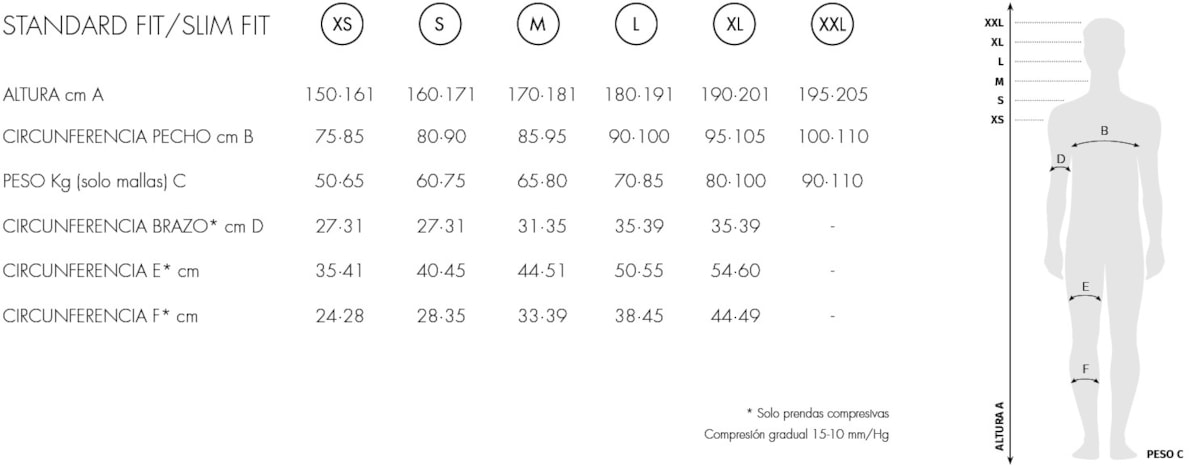Select the XXL size circle icon
Image resolution: width=1200 pixels, height=467 pixels.
(x=832, y=27)
